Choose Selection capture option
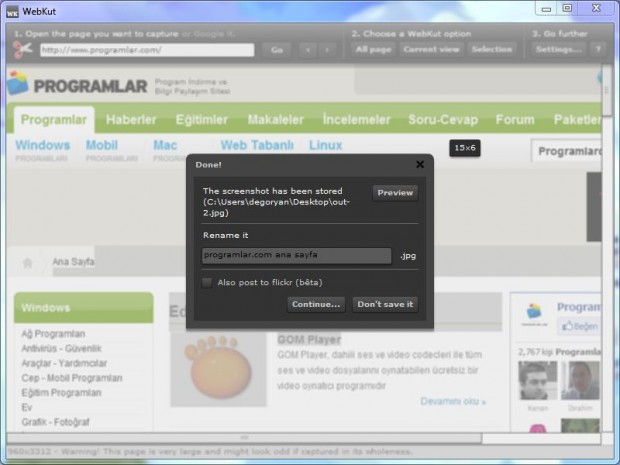The height and width of the screenshot is (465, 620). pyautogui.click(x=492, y=49)
